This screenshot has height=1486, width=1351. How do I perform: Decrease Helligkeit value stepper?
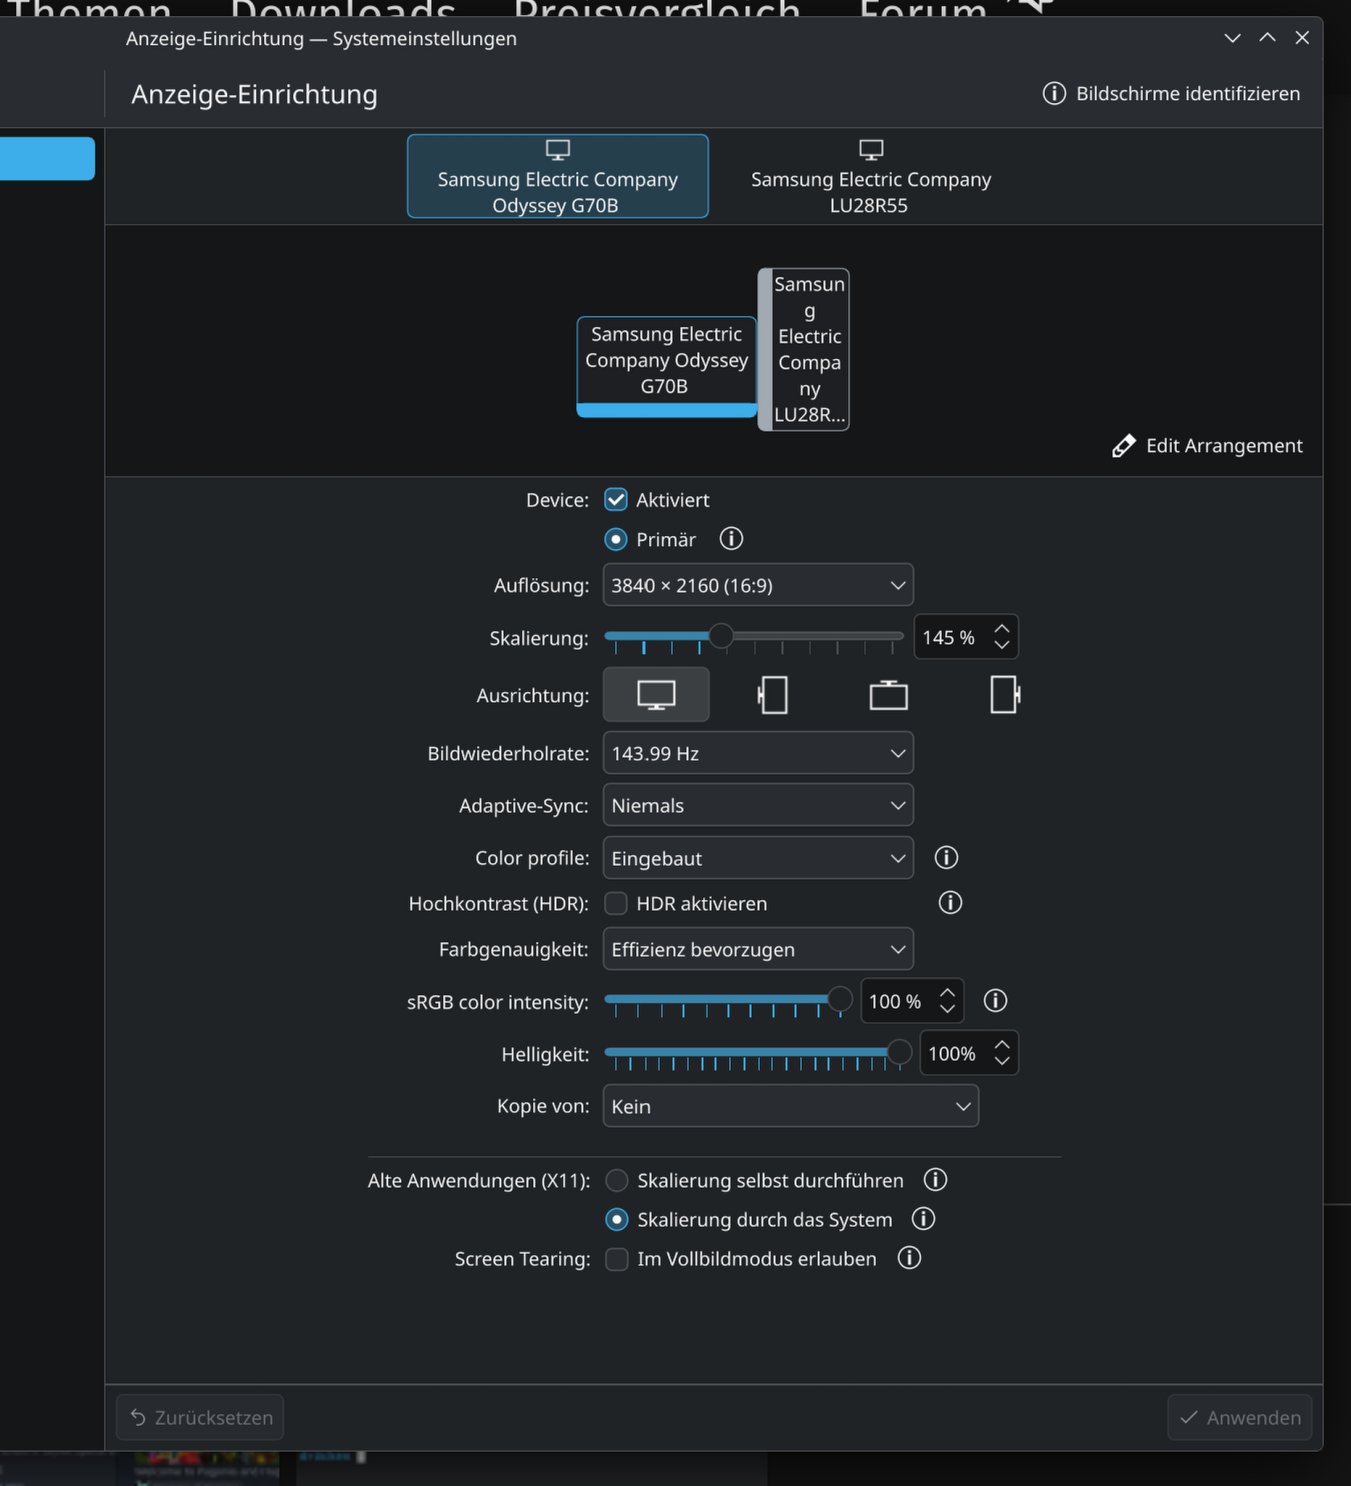[1002, 1061]
